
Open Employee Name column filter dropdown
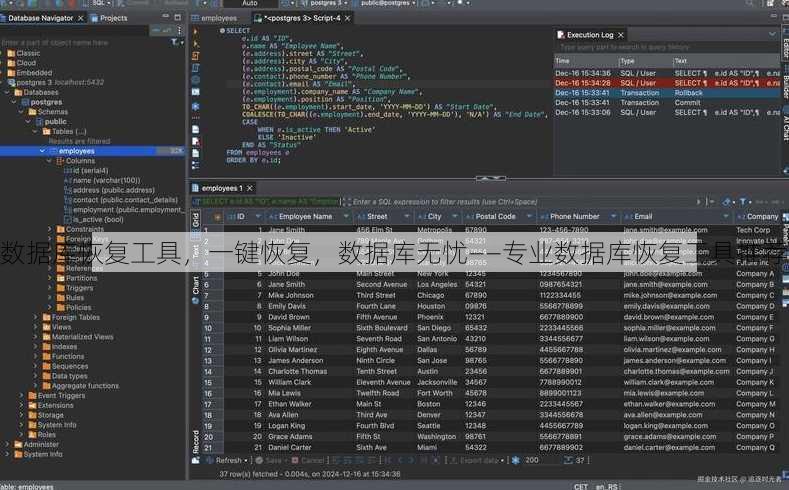click(x=346, y=217)
